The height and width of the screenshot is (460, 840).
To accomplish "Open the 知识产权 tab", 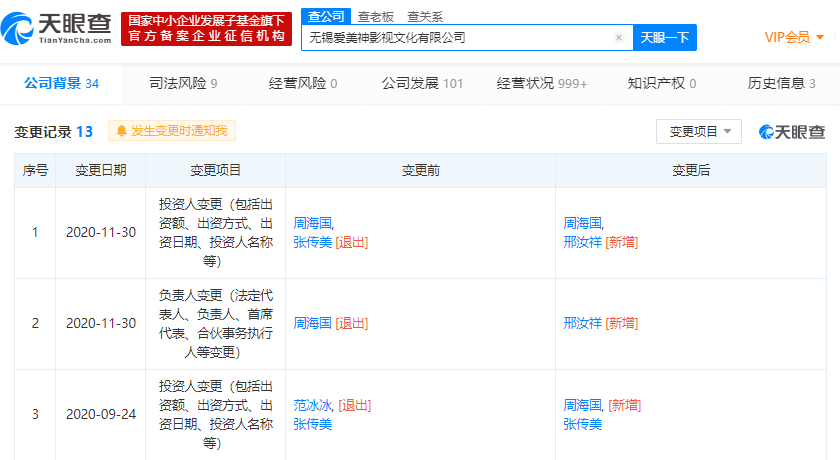I will tap(662, 83).
